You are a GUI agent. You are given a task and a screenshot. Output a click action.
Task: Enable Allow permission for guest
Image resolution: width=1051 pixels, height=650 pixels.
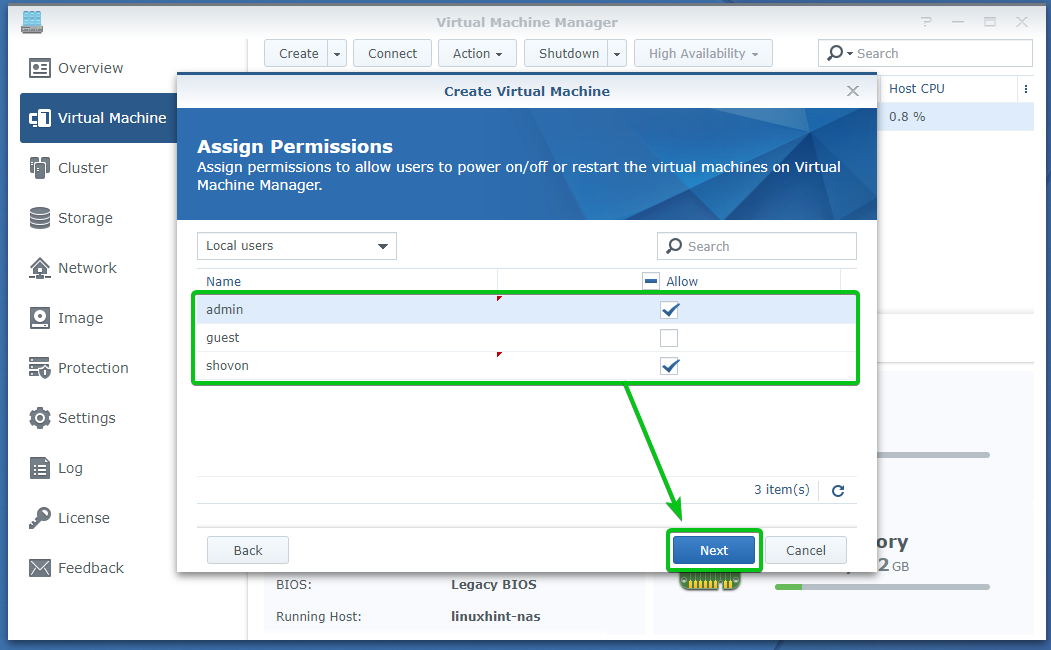pos(669,338)
